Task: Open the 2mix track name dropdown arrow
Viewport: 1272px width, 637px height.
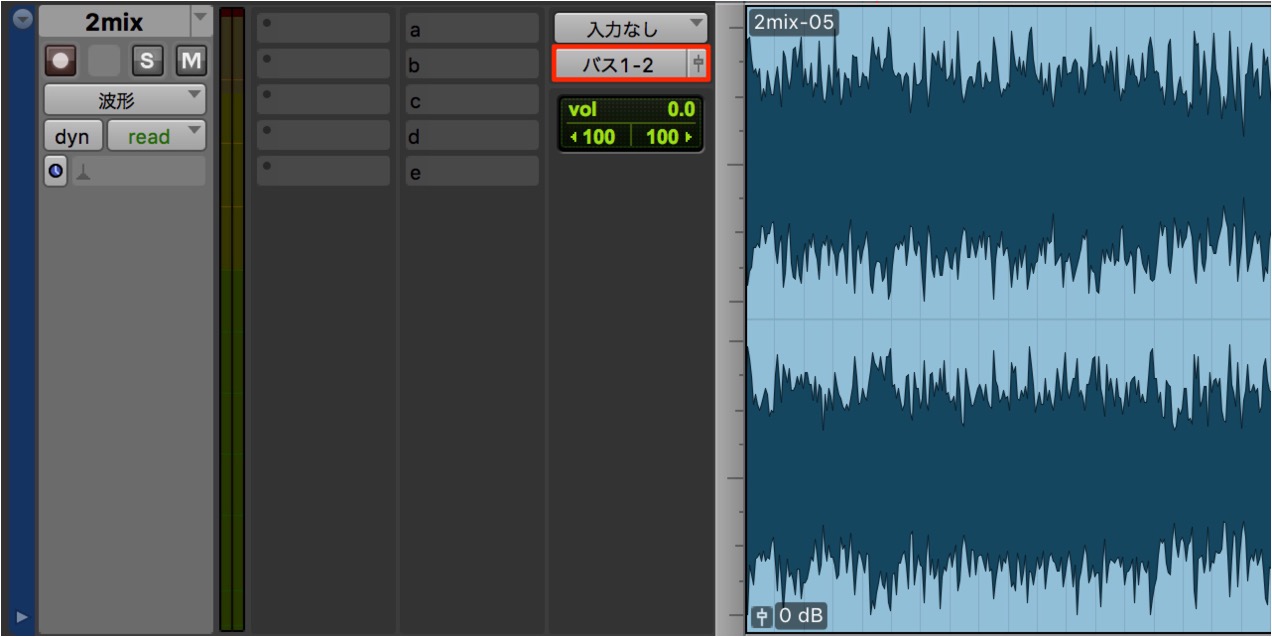Action: tap(200, 21)
